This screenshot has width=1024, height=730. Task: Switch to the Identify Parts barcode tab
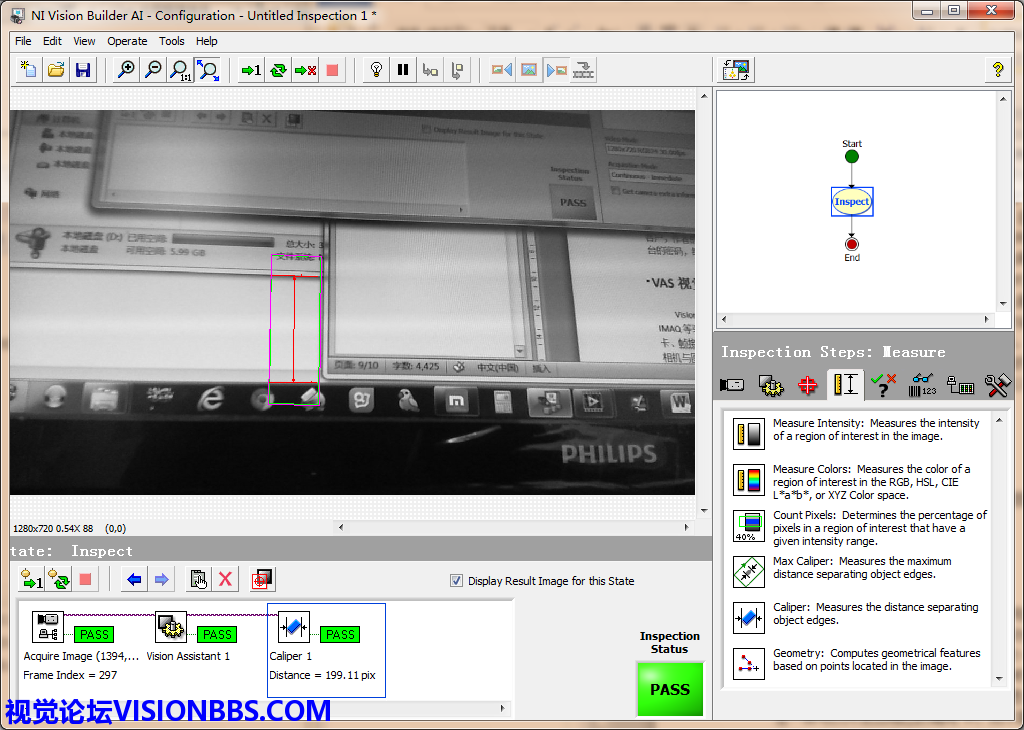point(922,385)
